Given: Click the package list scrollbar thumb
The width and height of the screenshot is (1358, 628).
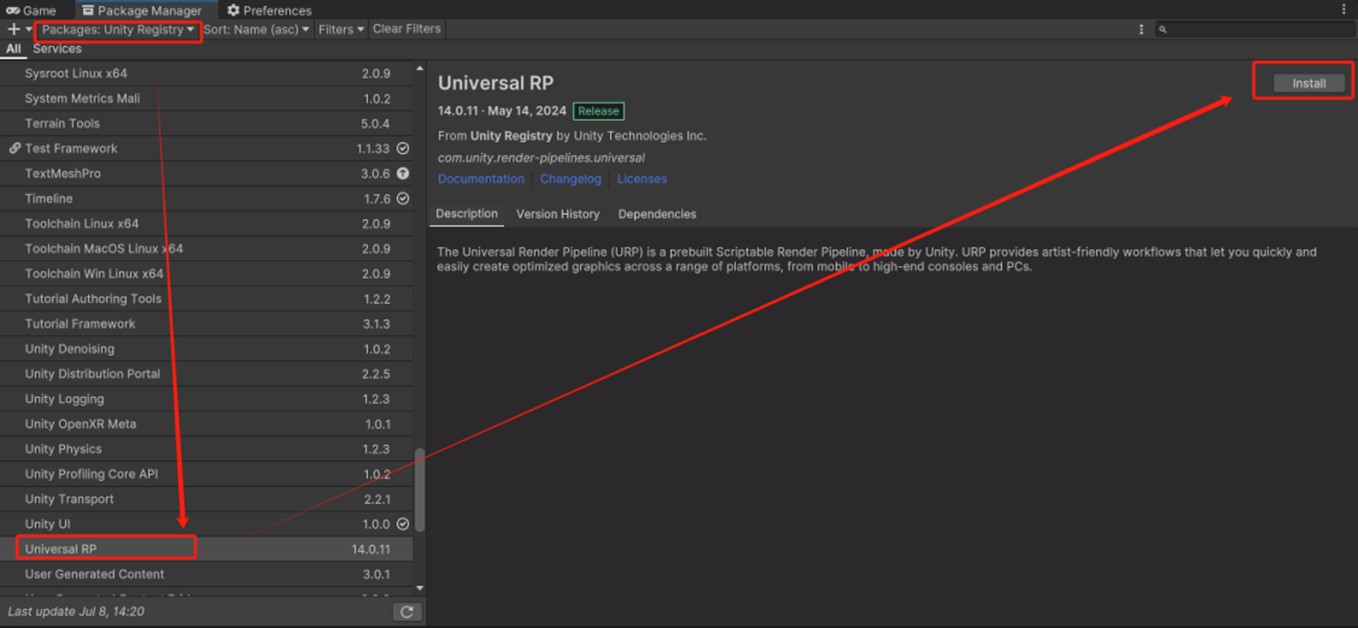Looking at the screenshot, I should 419,489.
